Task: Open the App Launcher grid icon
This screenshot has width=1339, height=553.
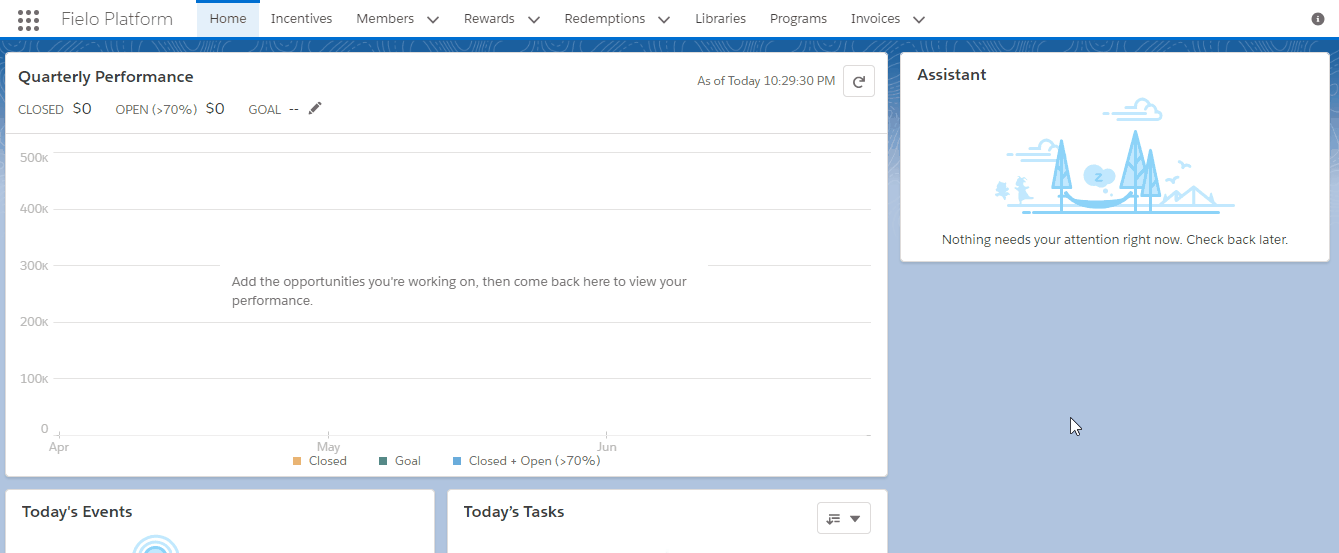Action: click(x=29, y=19)
